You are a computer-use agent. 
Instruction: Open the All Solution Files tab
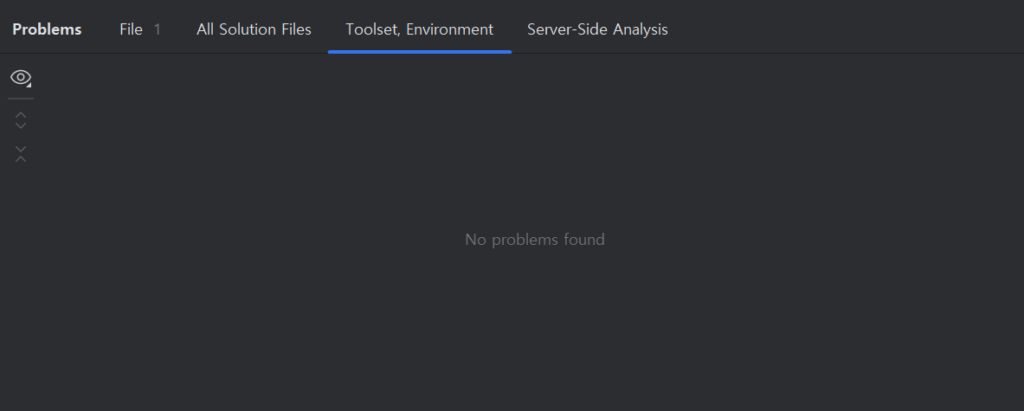point(254,29)
